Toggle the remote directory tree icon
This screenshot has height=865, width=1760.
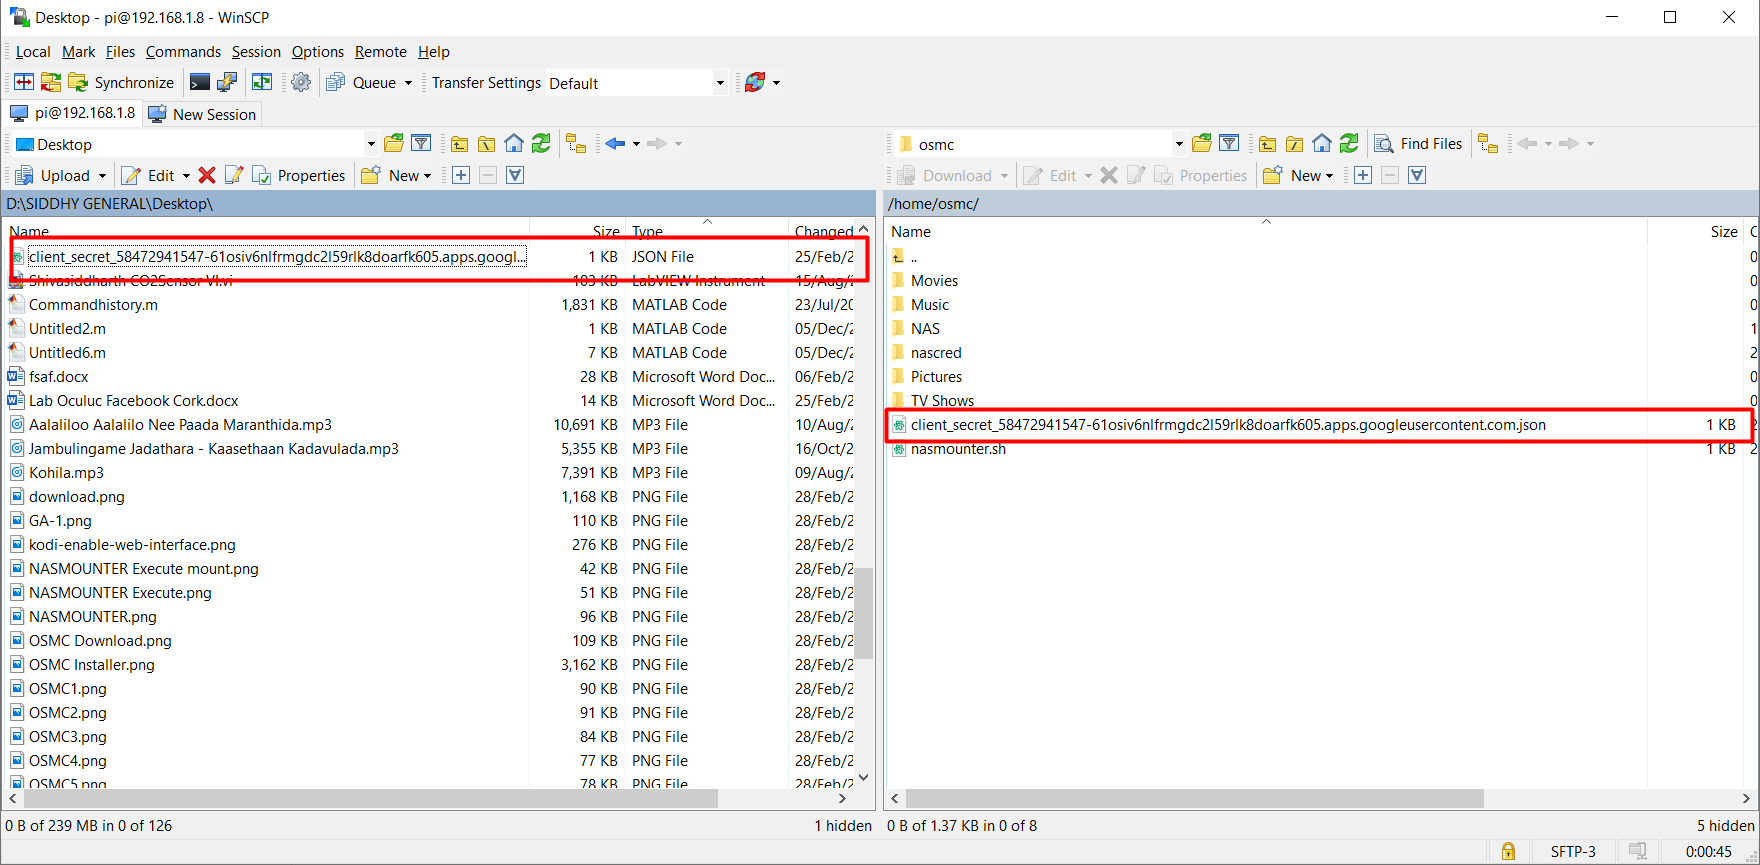[x=1488, y=144]
